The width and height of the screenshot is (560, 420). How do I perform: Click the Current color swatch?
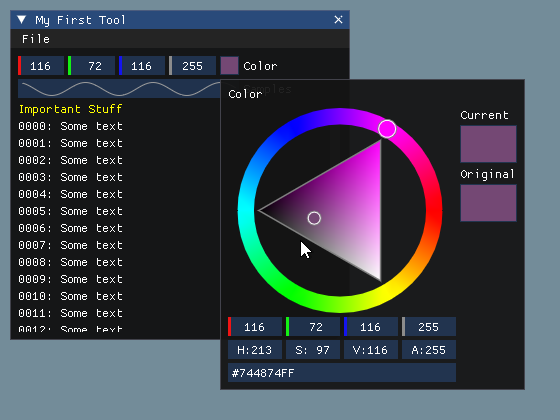click(488, 144)
